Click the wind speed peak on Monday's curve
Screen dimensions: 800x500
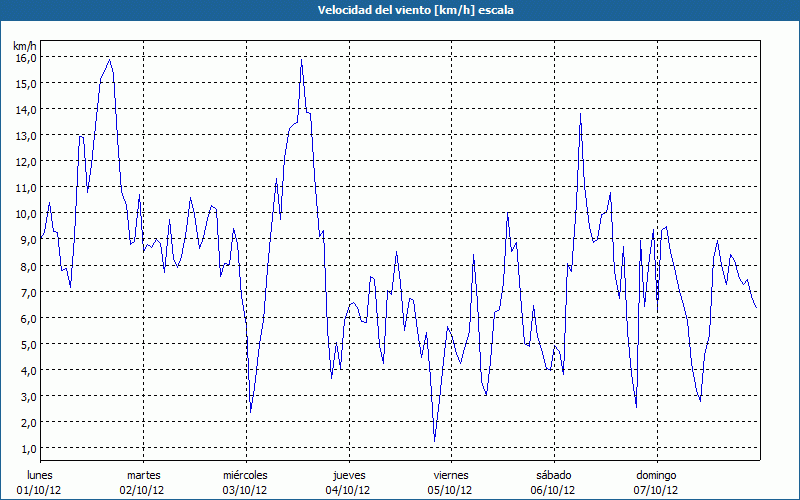pos(110,60)
